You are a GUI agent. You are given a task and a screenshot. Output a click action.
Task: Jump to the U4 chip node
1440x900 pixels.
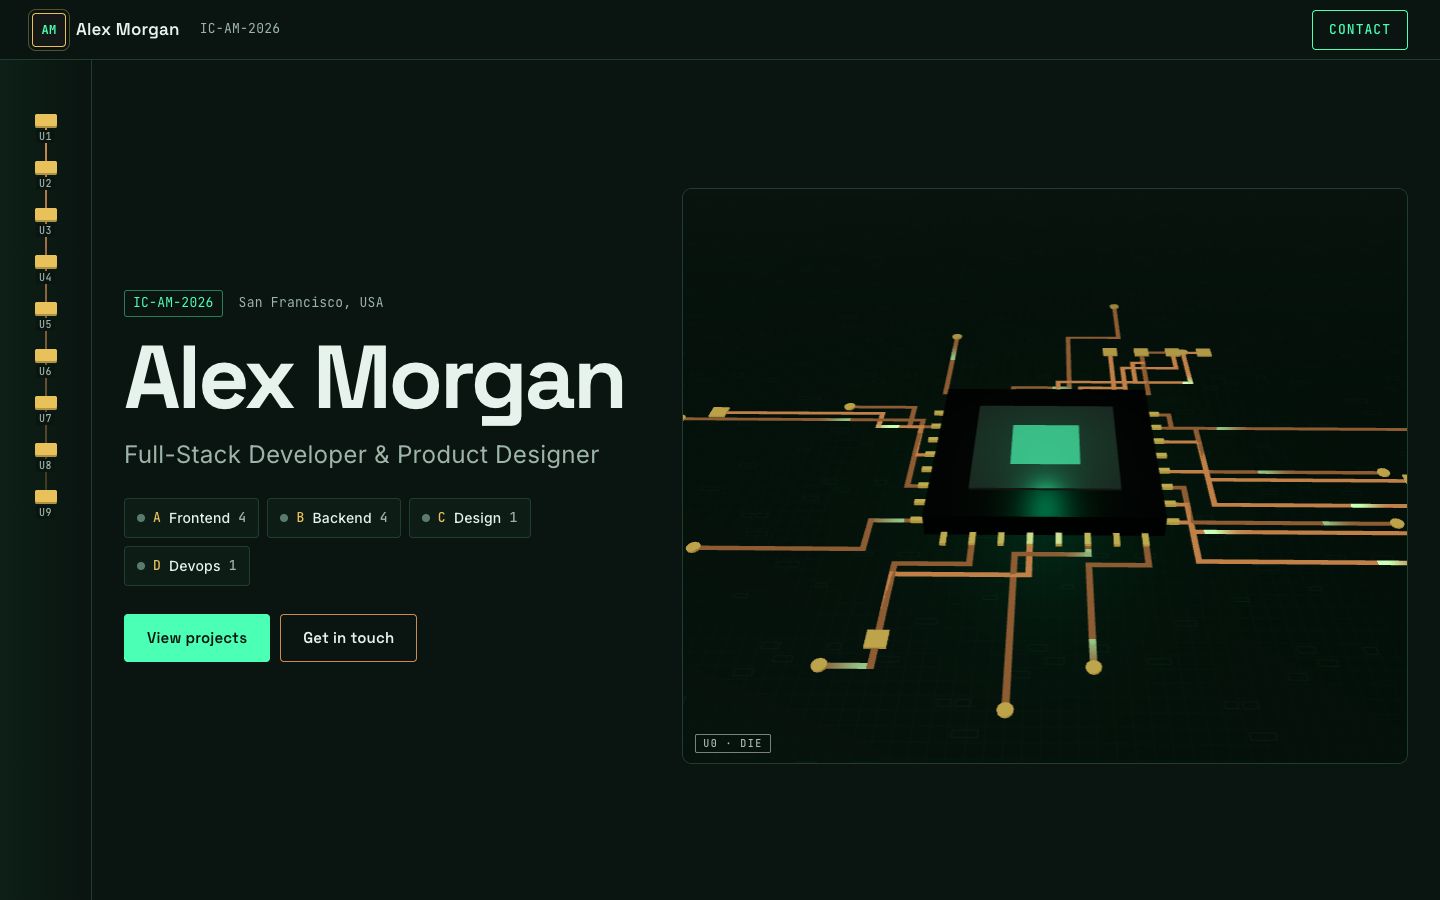tap(46, 268)
